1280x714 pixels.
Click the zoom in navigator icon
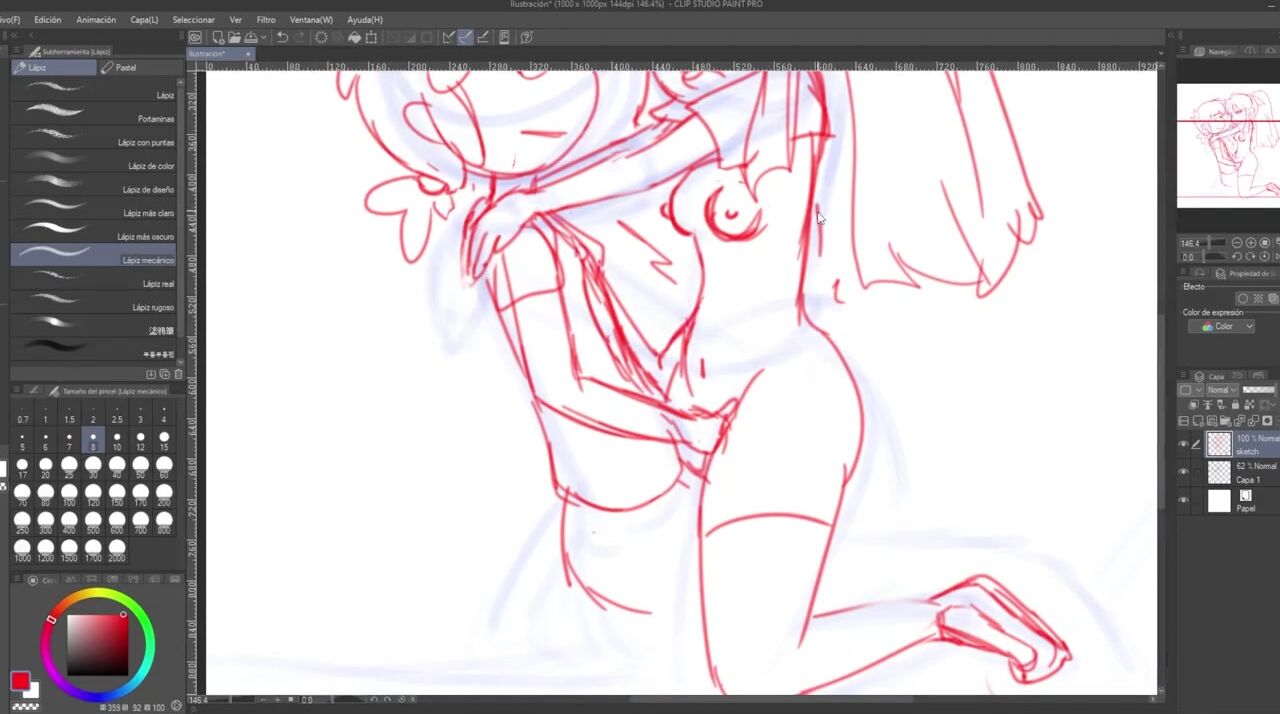pos(1251,243)
